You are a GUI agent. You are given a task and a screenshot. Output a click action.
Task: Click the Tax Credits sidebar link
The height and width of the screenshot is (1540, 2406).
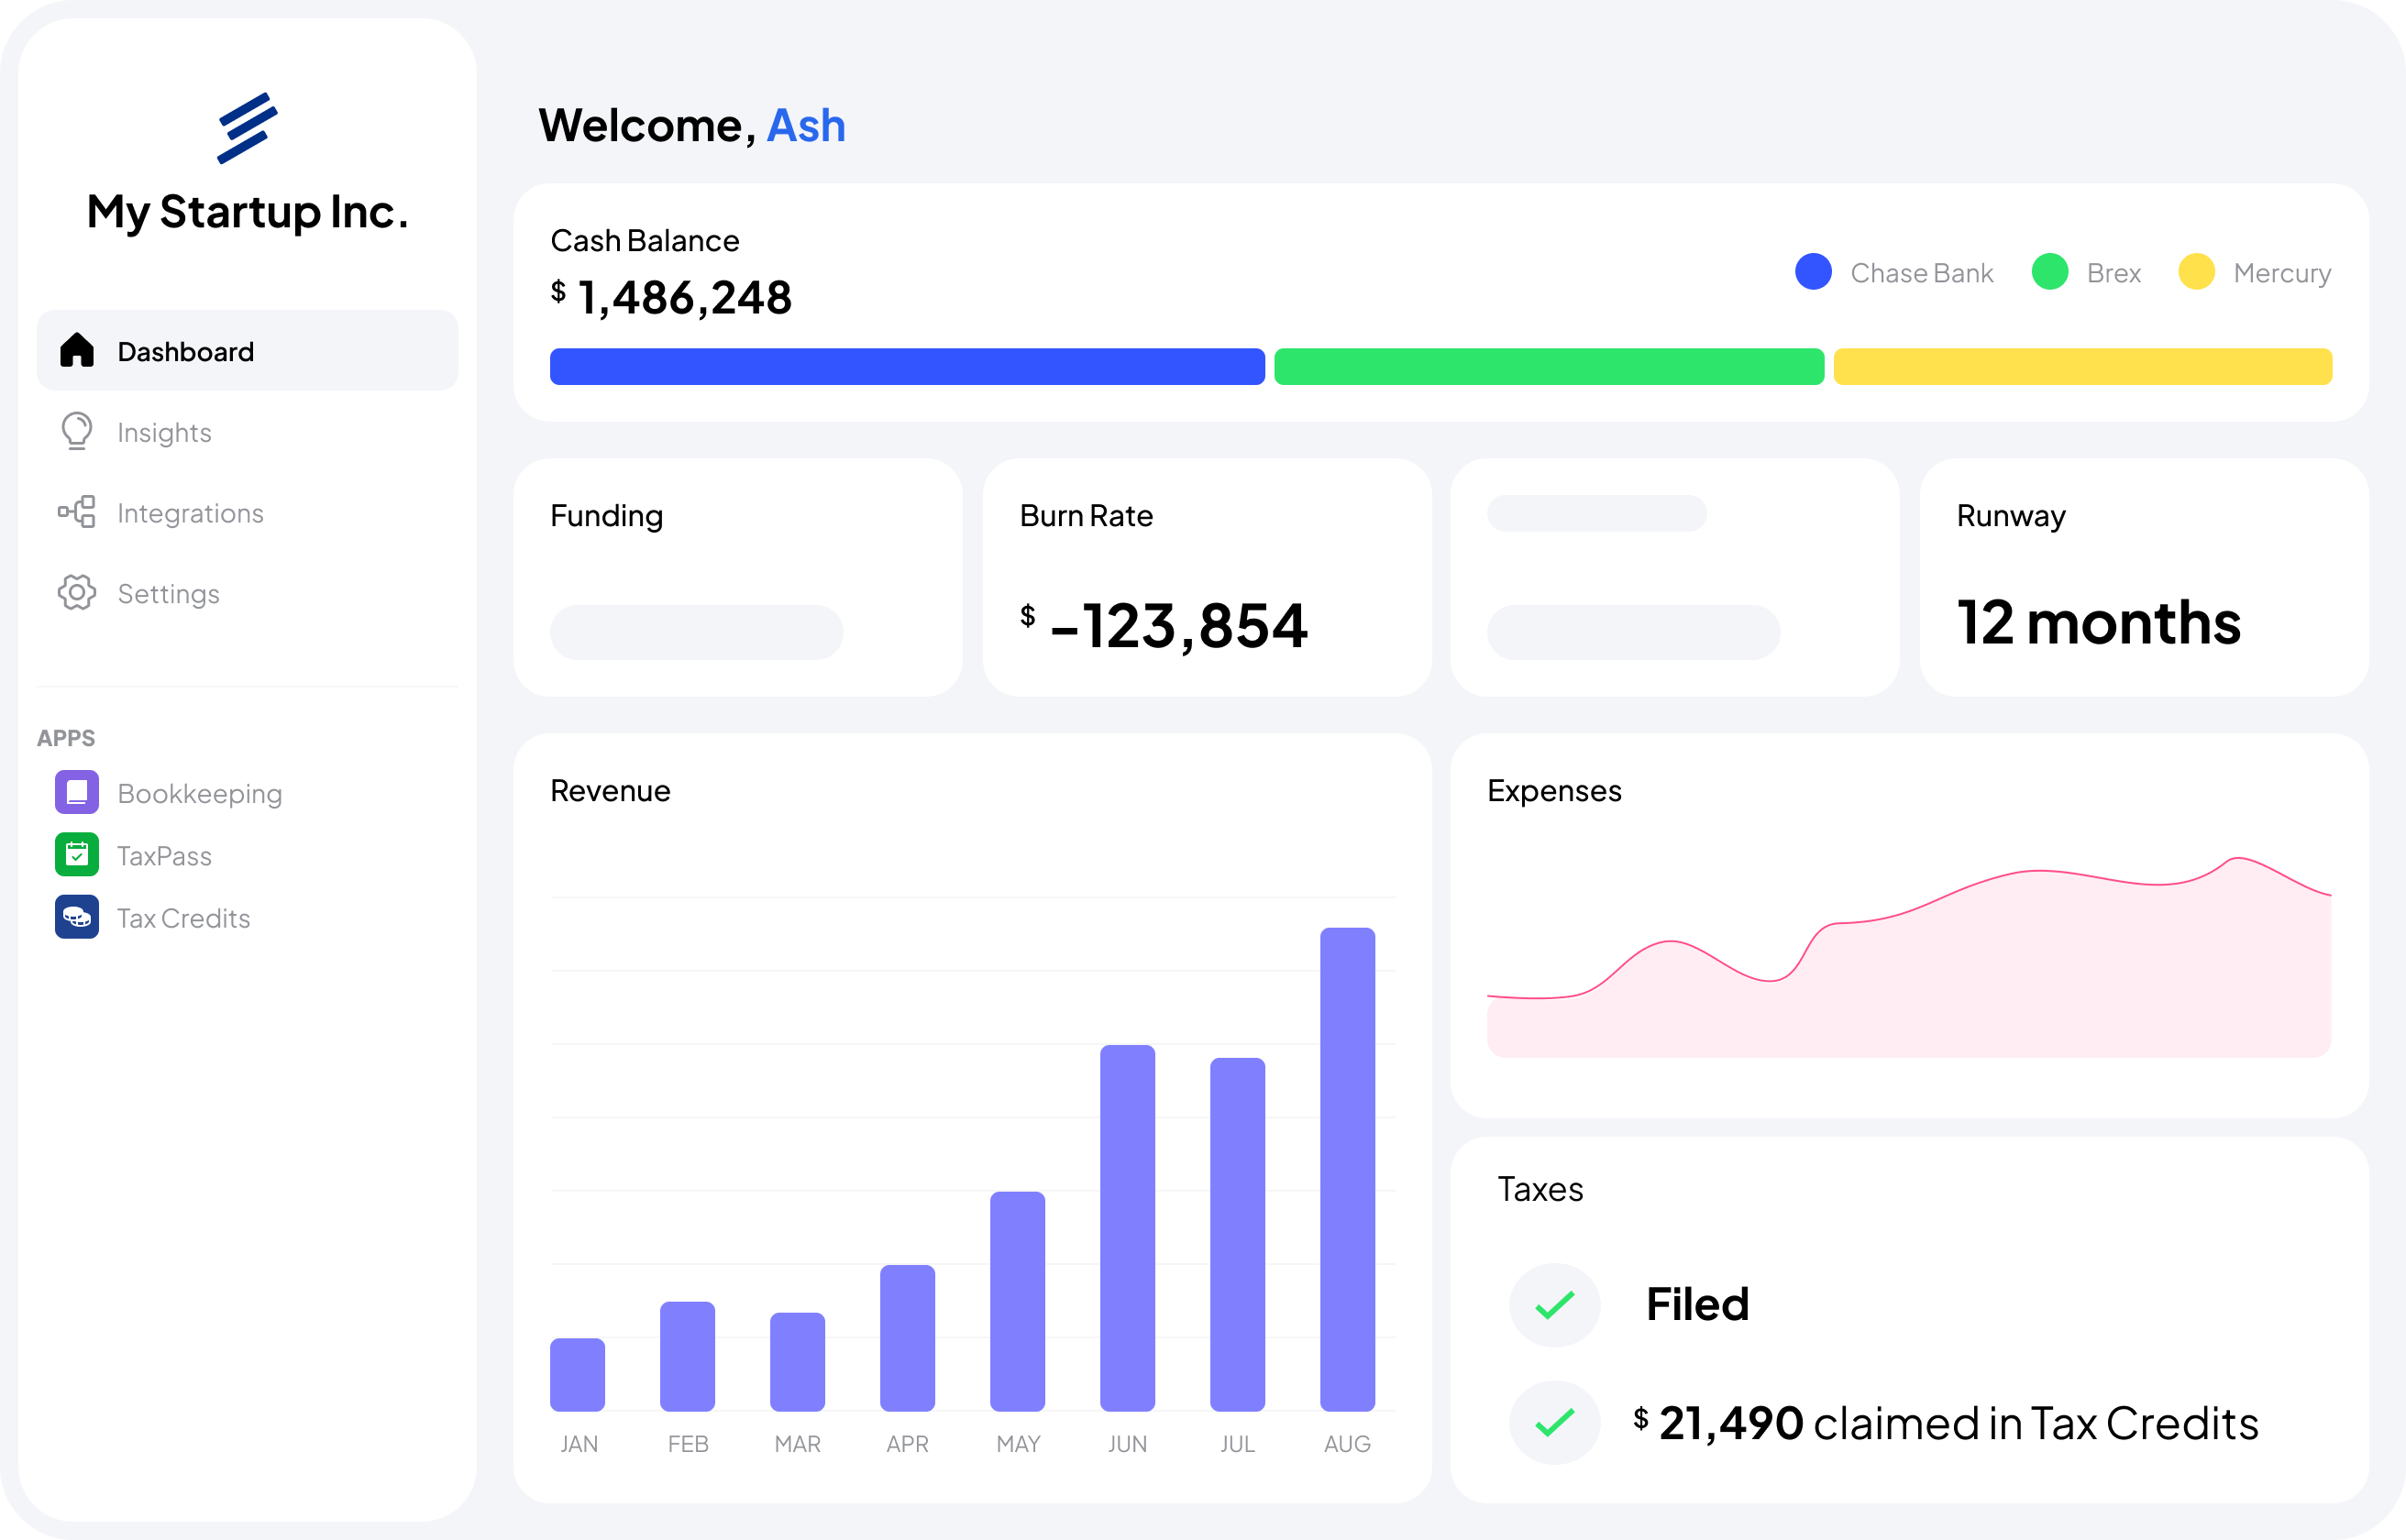pos(184,918)
